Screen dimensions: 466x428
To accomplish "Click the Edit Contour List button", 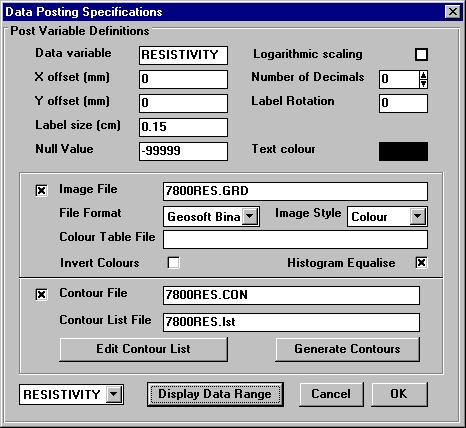I will (144, 349).
